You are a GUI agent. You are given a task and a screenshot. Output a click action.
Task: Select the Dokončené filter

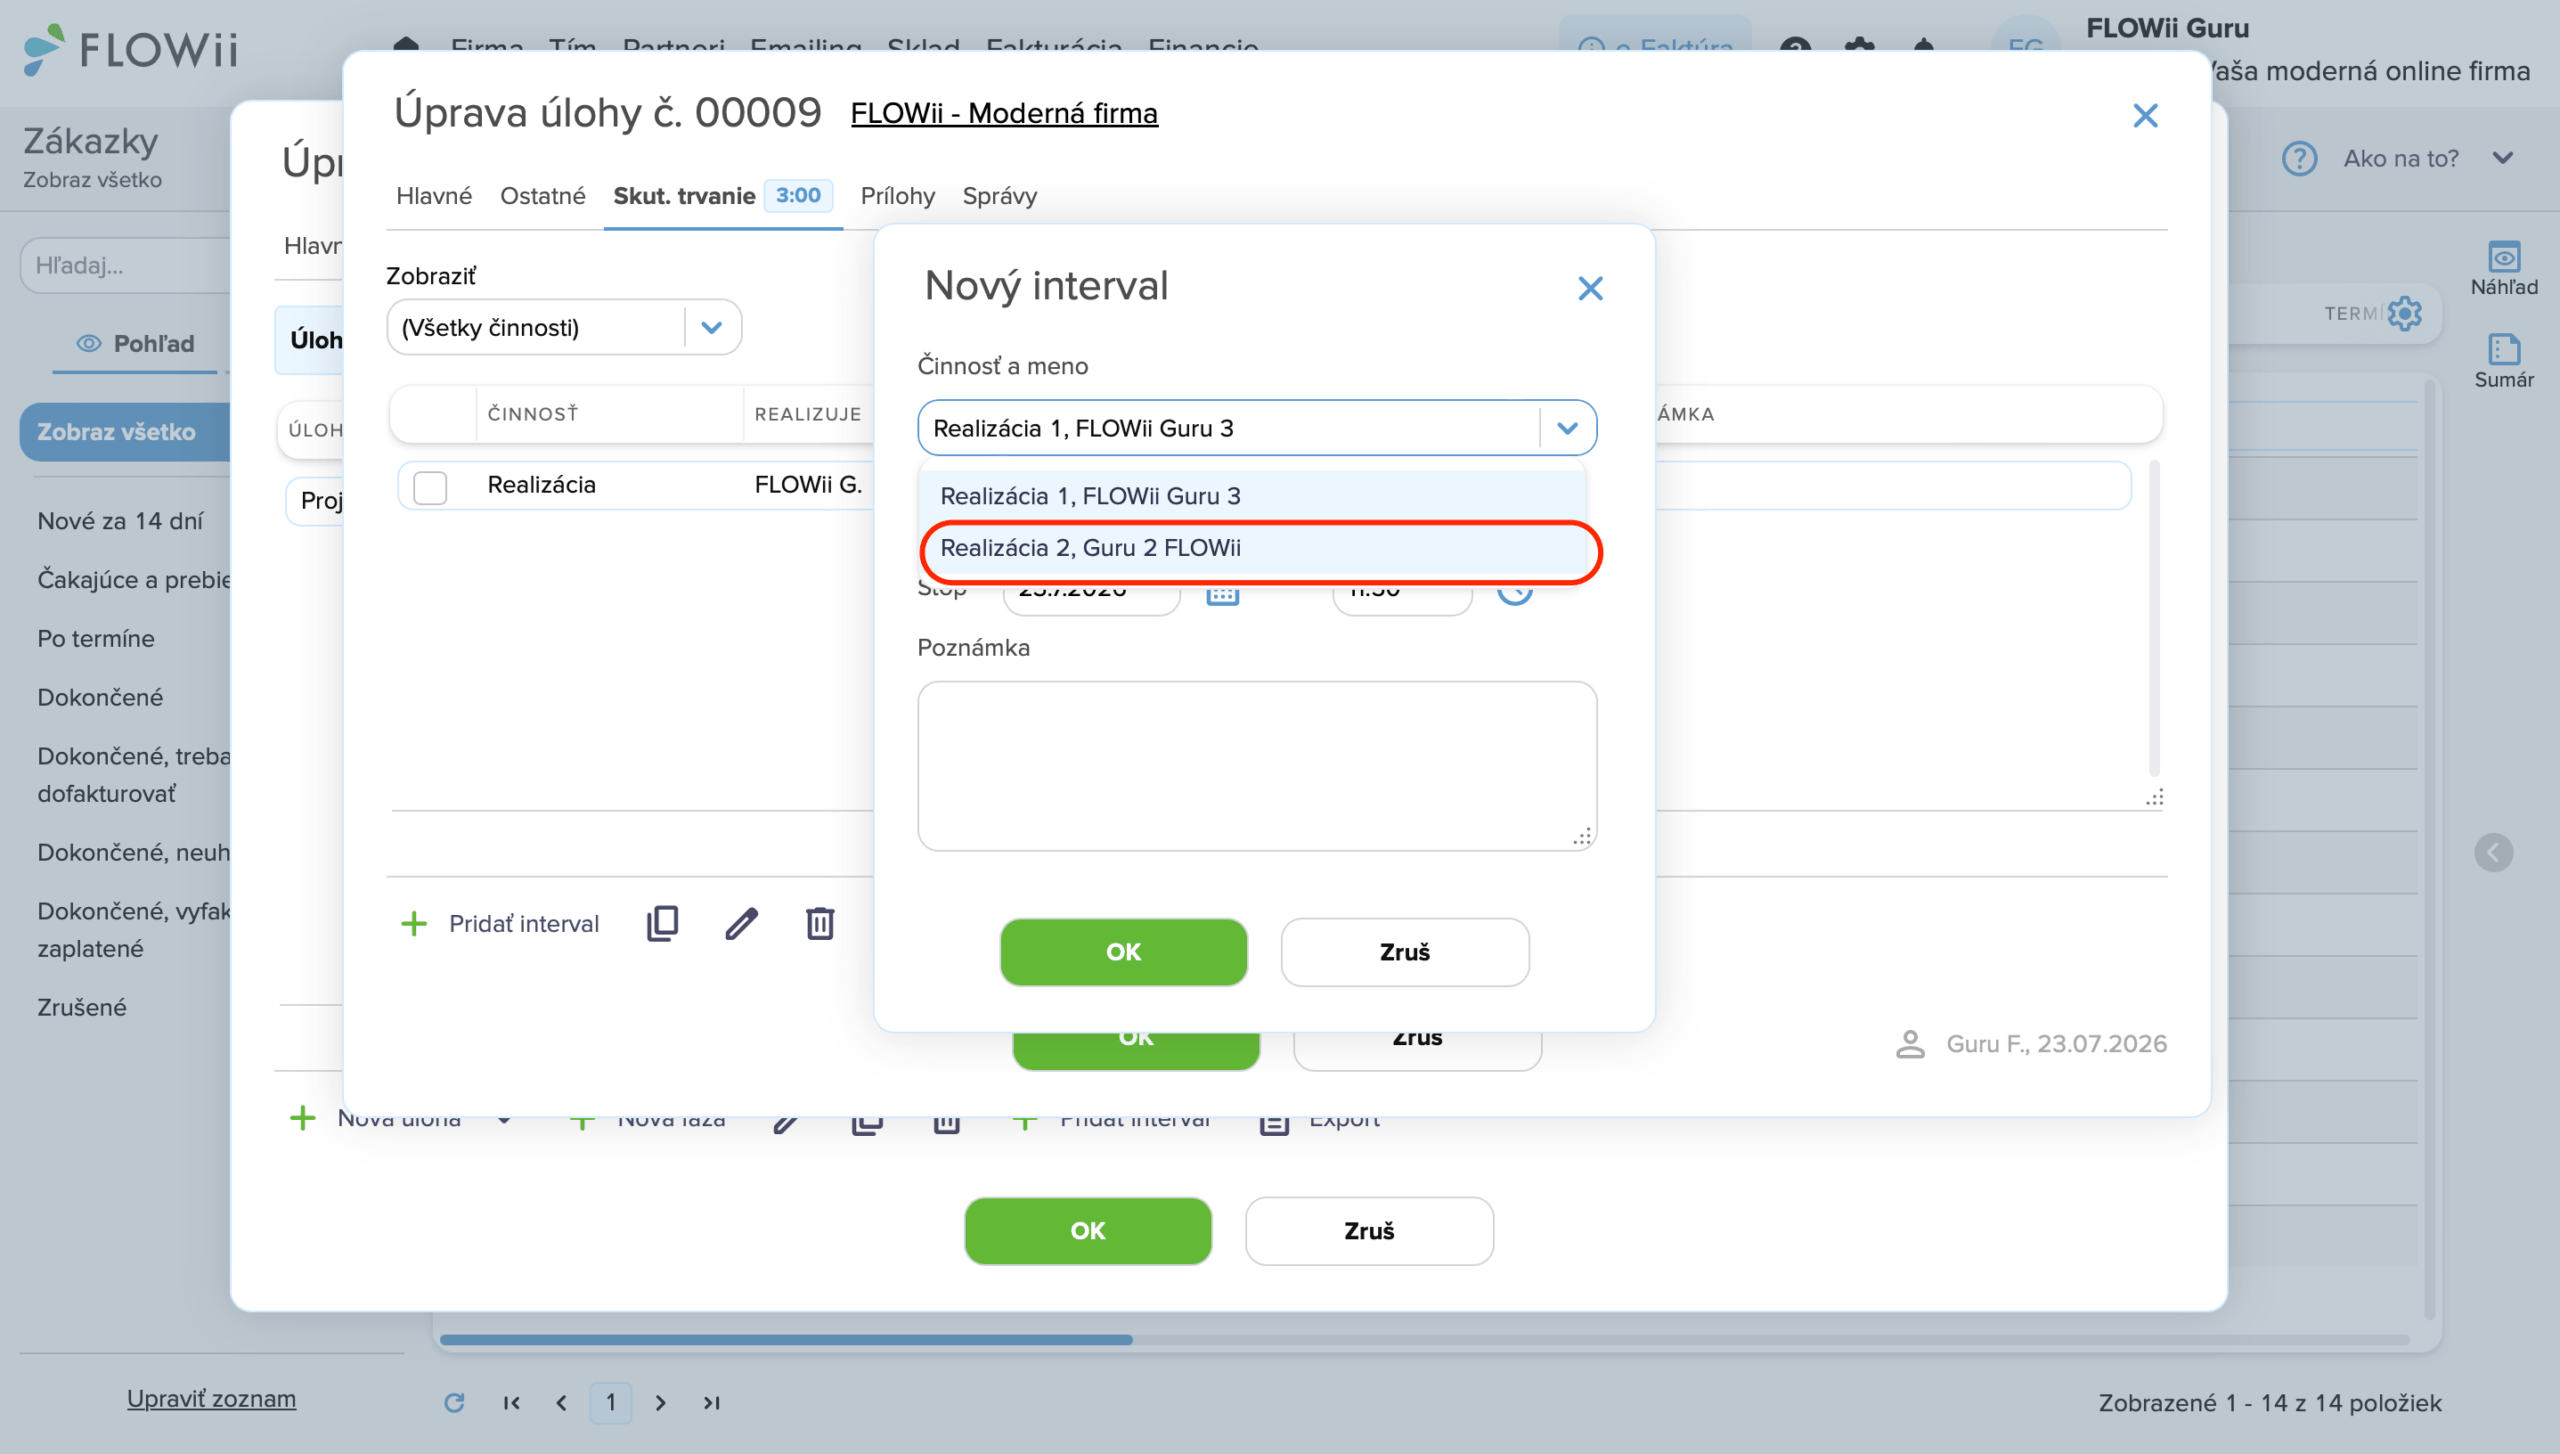(x=100, y=697)
